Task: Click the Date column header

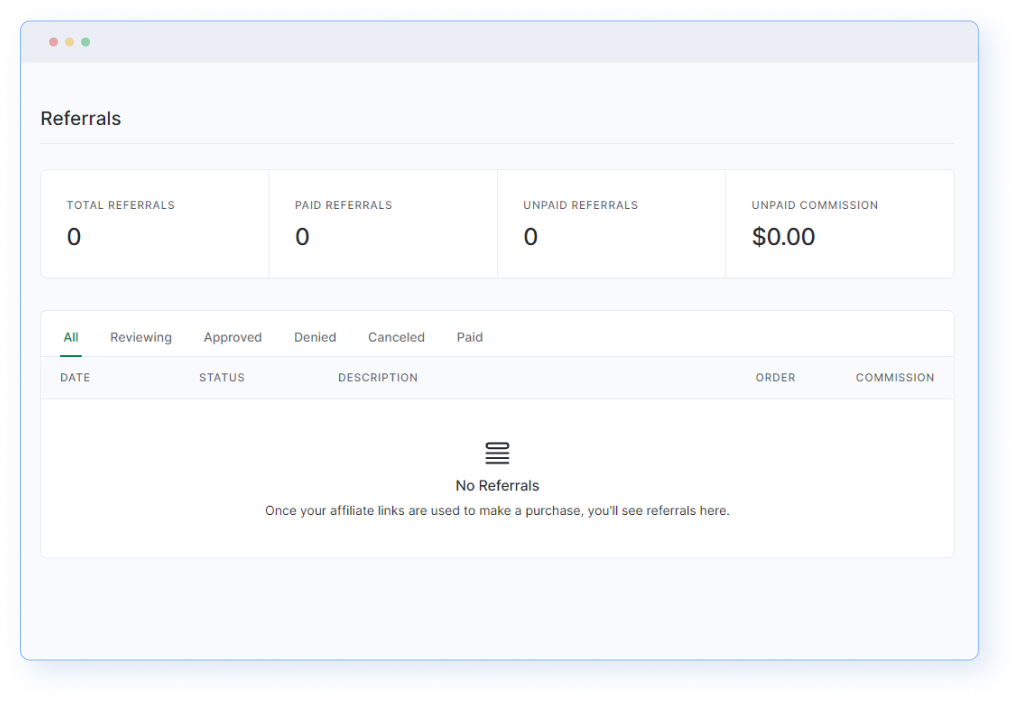Action: coord(75,378)
